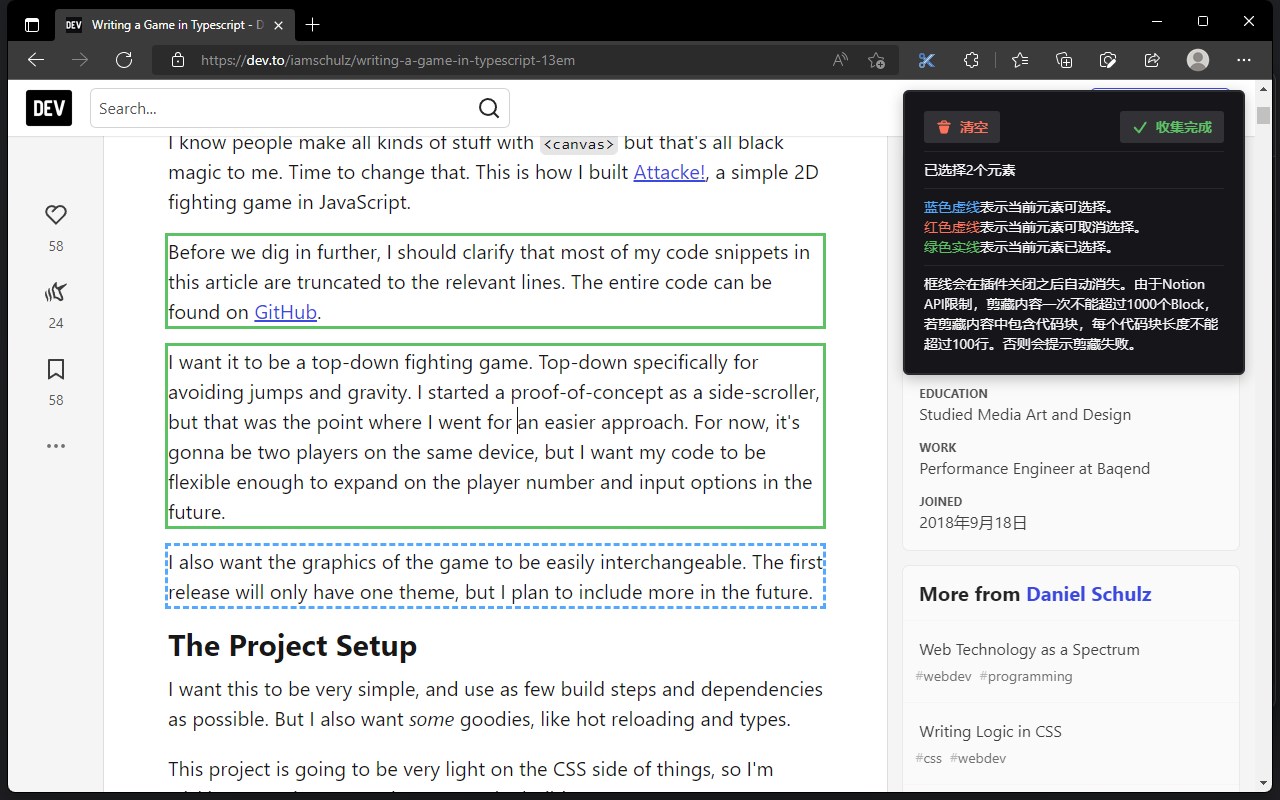The height and width of the screenshot is (800, 1280).
Task: Click the 收集完成 finish collecting button
Action: (1172, 127)
